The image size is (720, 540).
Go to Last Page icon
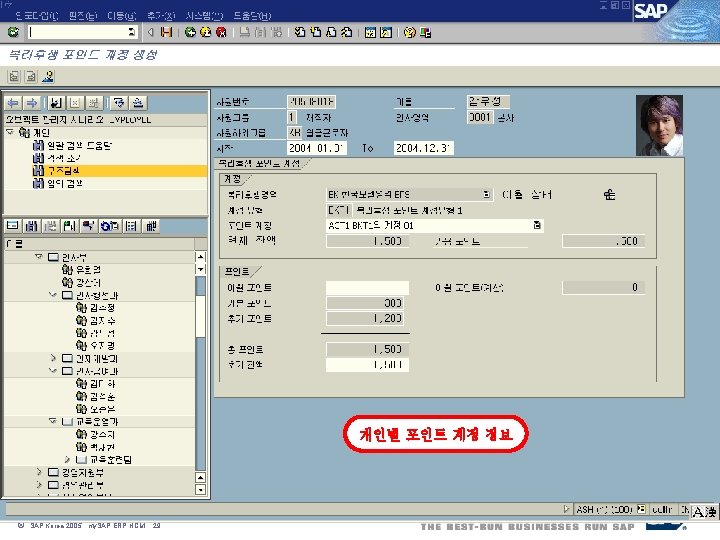click(347, 32)
